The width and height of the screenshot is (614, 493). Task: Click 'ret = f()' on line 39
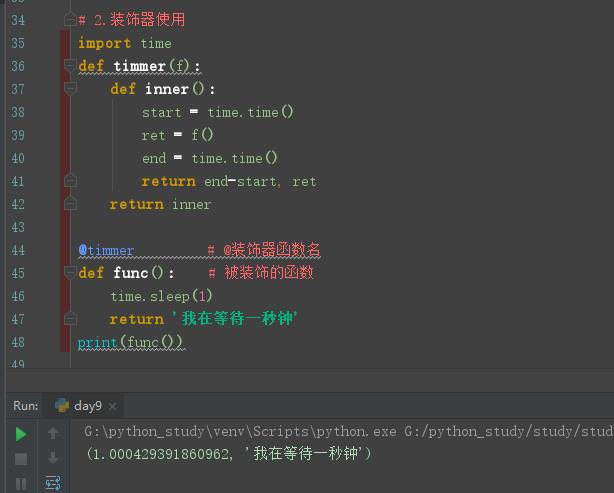pos(177,135)
